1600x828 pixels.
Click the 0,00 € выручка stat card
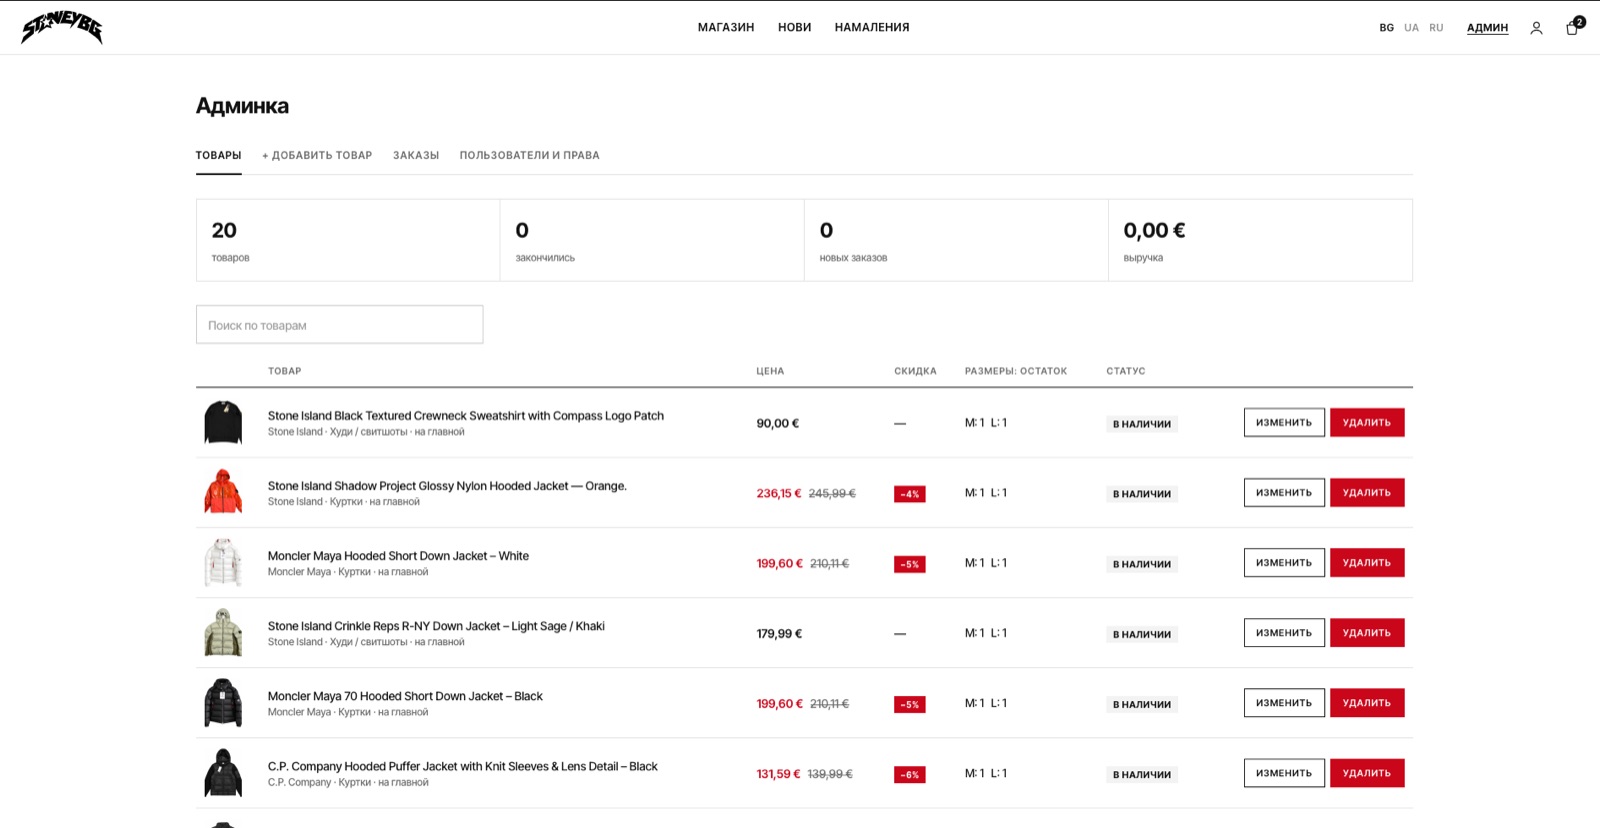coord(1260,240)
